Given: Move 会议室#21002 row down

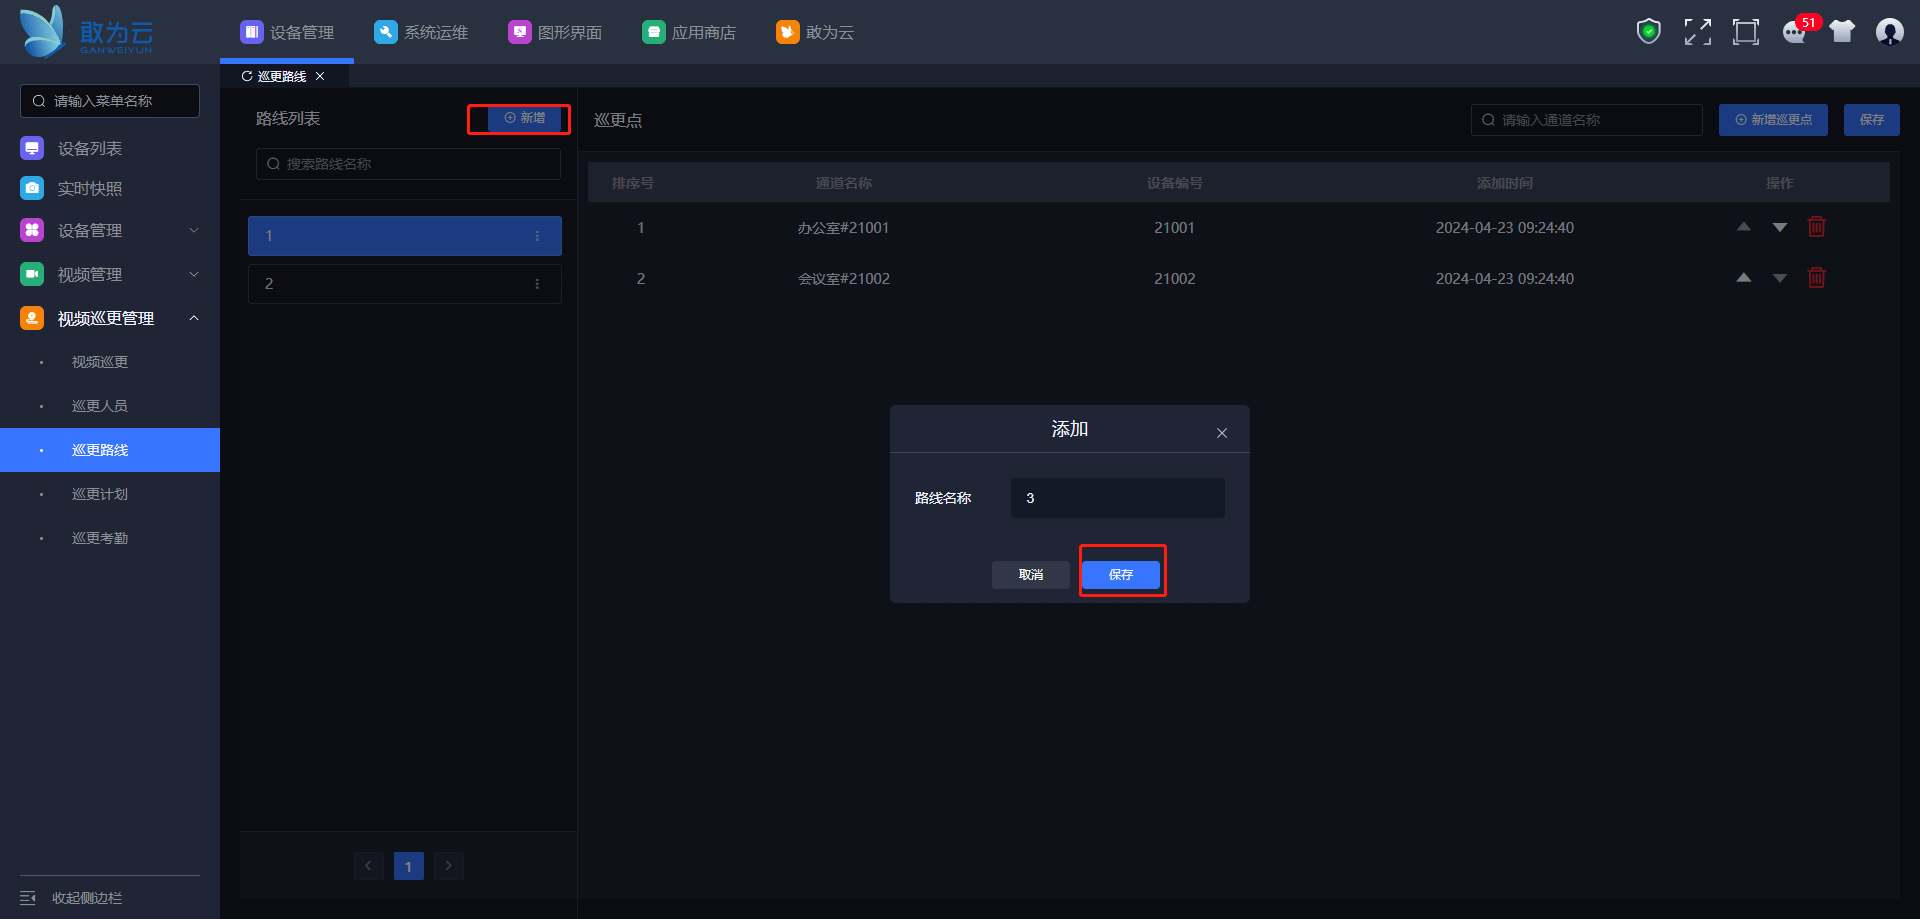Looking at the screenshot, I should [x=1780, y=278].
